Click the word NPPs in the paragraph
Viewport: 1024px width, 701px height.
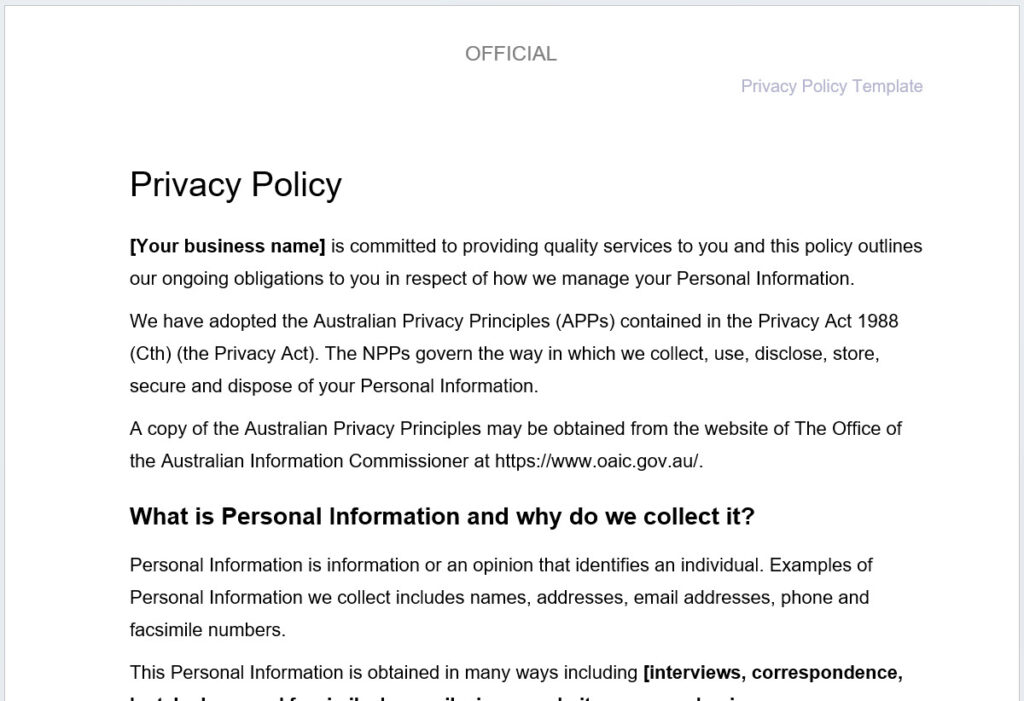(386, 354)
